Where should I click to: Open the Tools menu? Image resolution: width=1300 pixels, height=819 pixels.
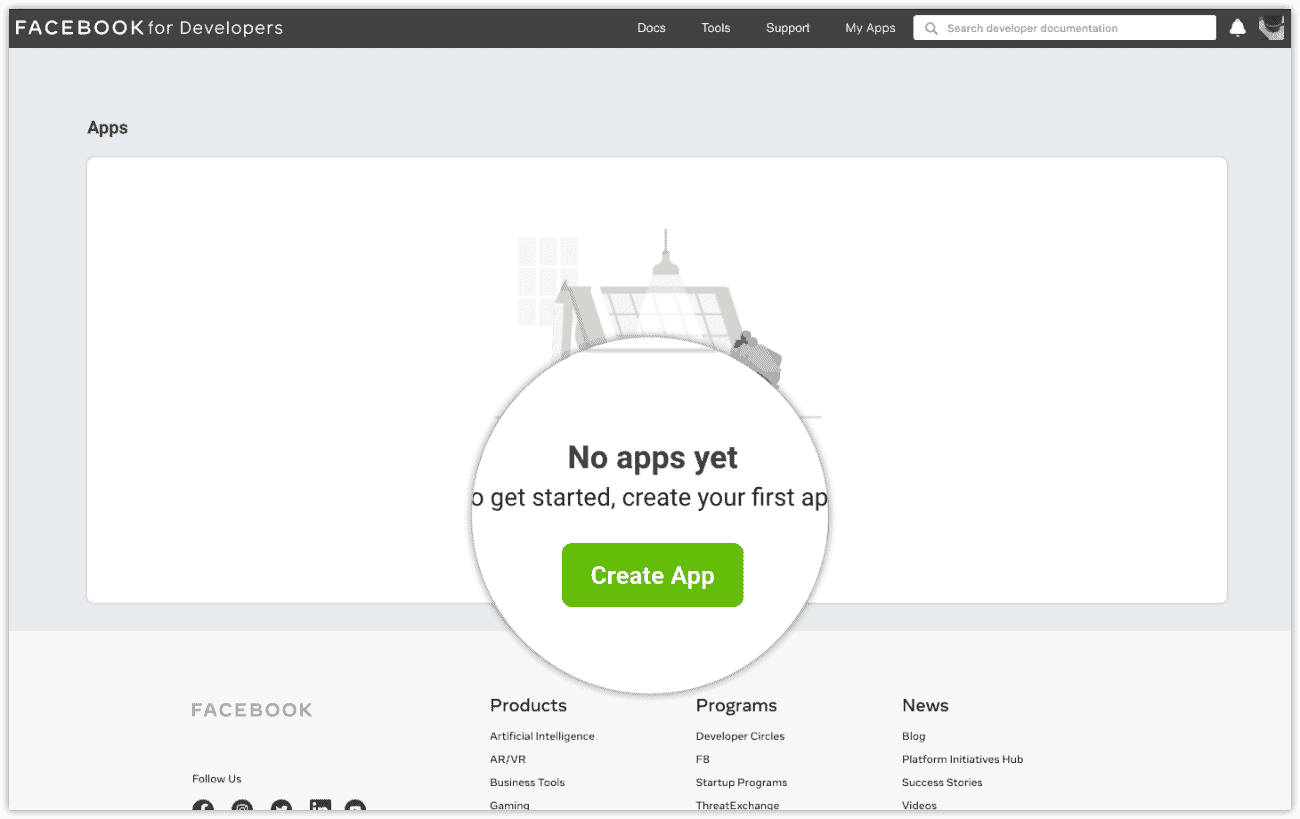point(715,28)
